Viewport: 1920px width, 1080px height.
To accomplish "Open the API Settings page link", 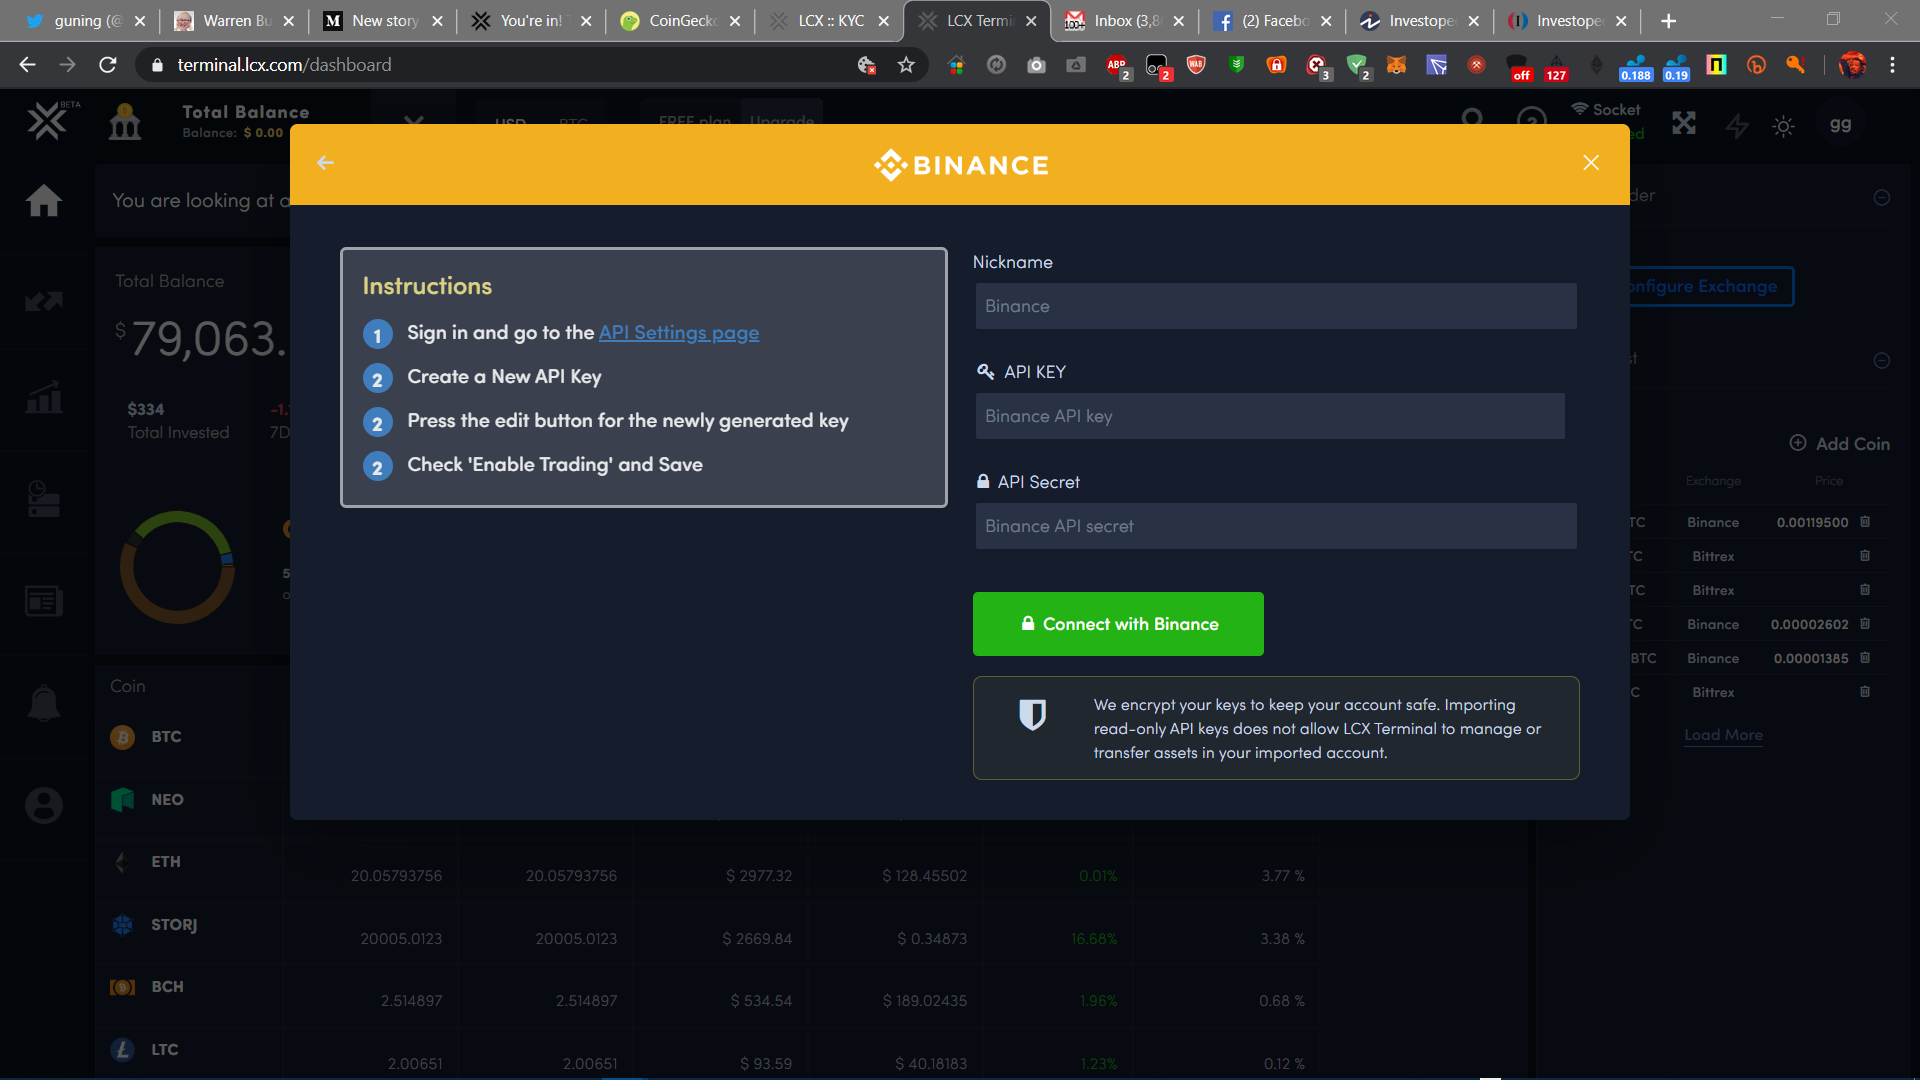I will pos(678,333).
